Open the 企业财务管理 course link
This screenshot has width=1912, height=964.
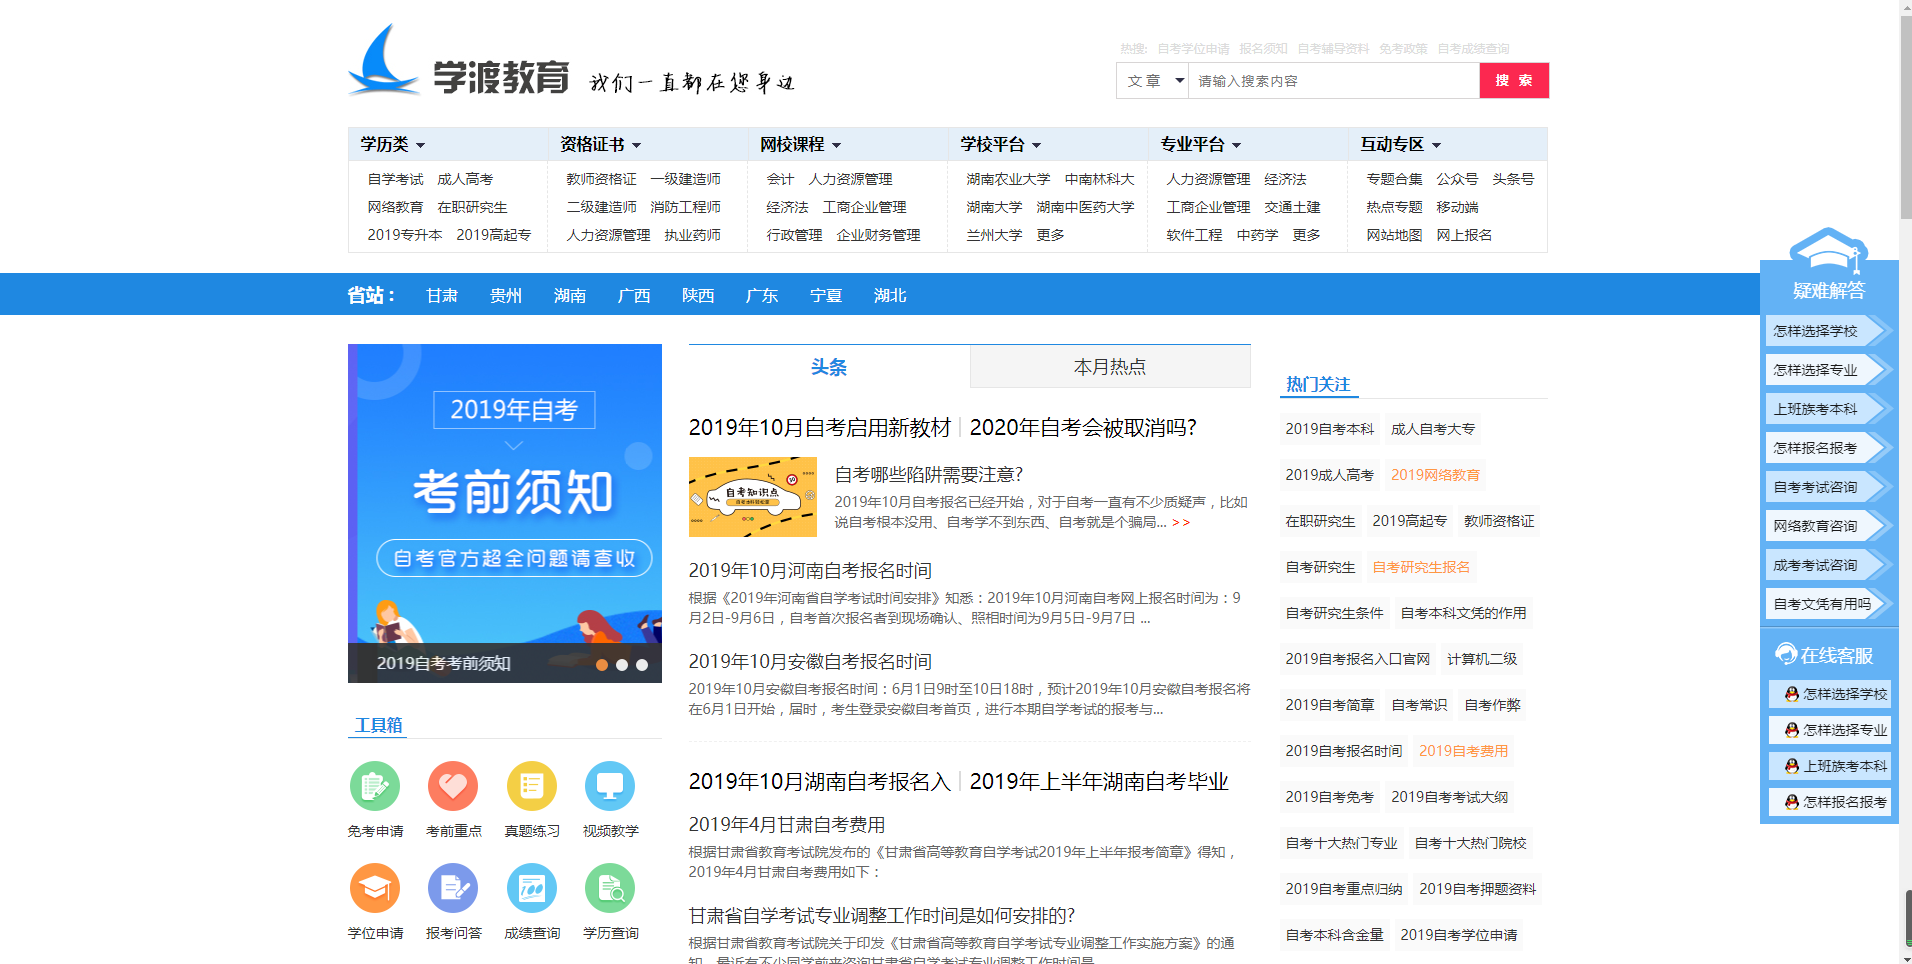pyautogui.click(x=878, y=235)
